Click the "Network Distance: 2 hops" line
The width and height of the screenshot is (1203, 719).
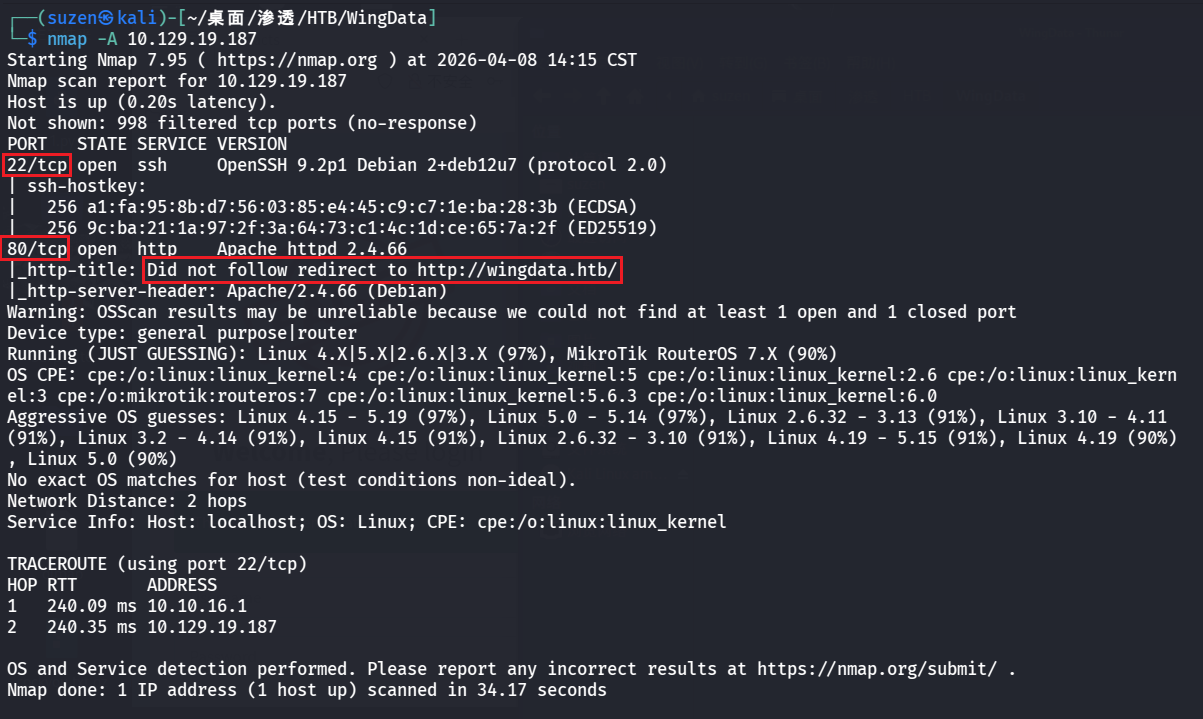coord(126,501)
